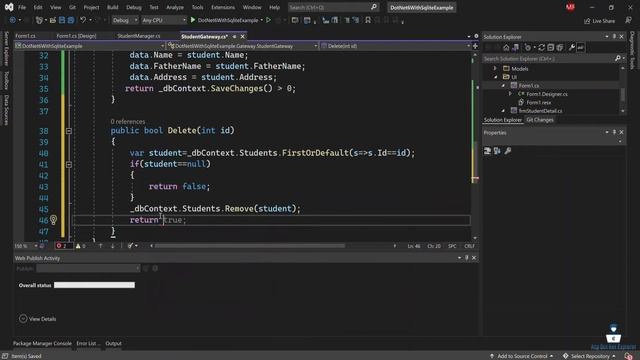Click the Show All Files icon in Solution Explorer
The width and height of the screenshot is (640, 360).
[x=560, y=47]
